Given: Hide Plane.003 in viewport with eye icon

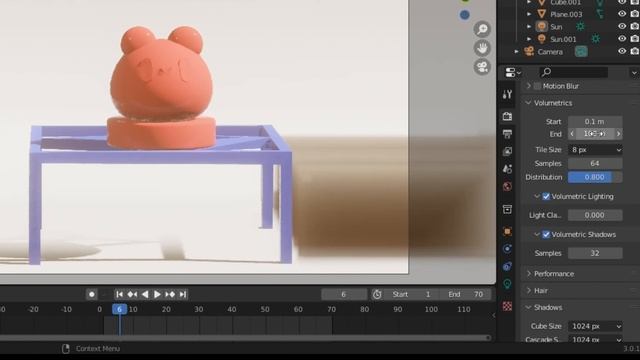Looking at the screenshot, I should (x=622, y=14).
